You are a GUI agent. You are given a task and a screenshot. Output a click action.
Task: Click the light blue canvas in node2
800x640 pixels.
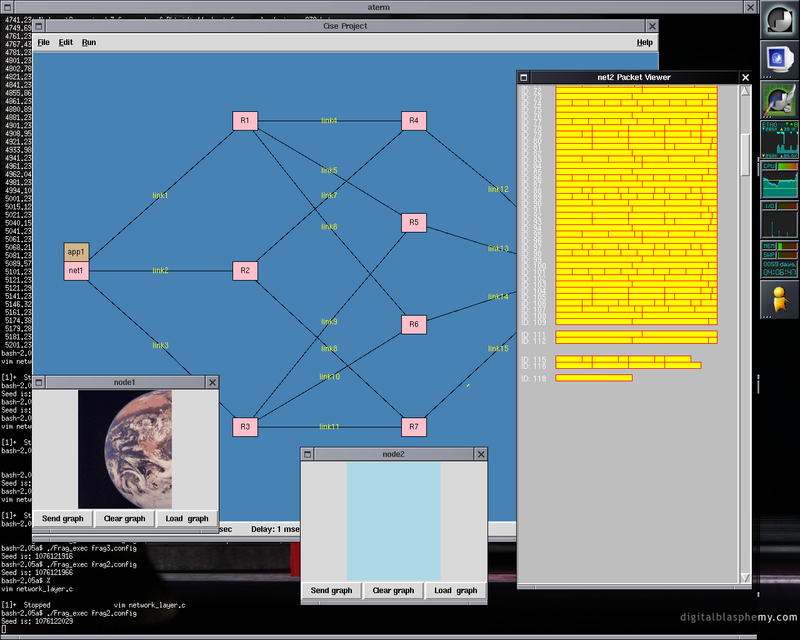point(394,522)
